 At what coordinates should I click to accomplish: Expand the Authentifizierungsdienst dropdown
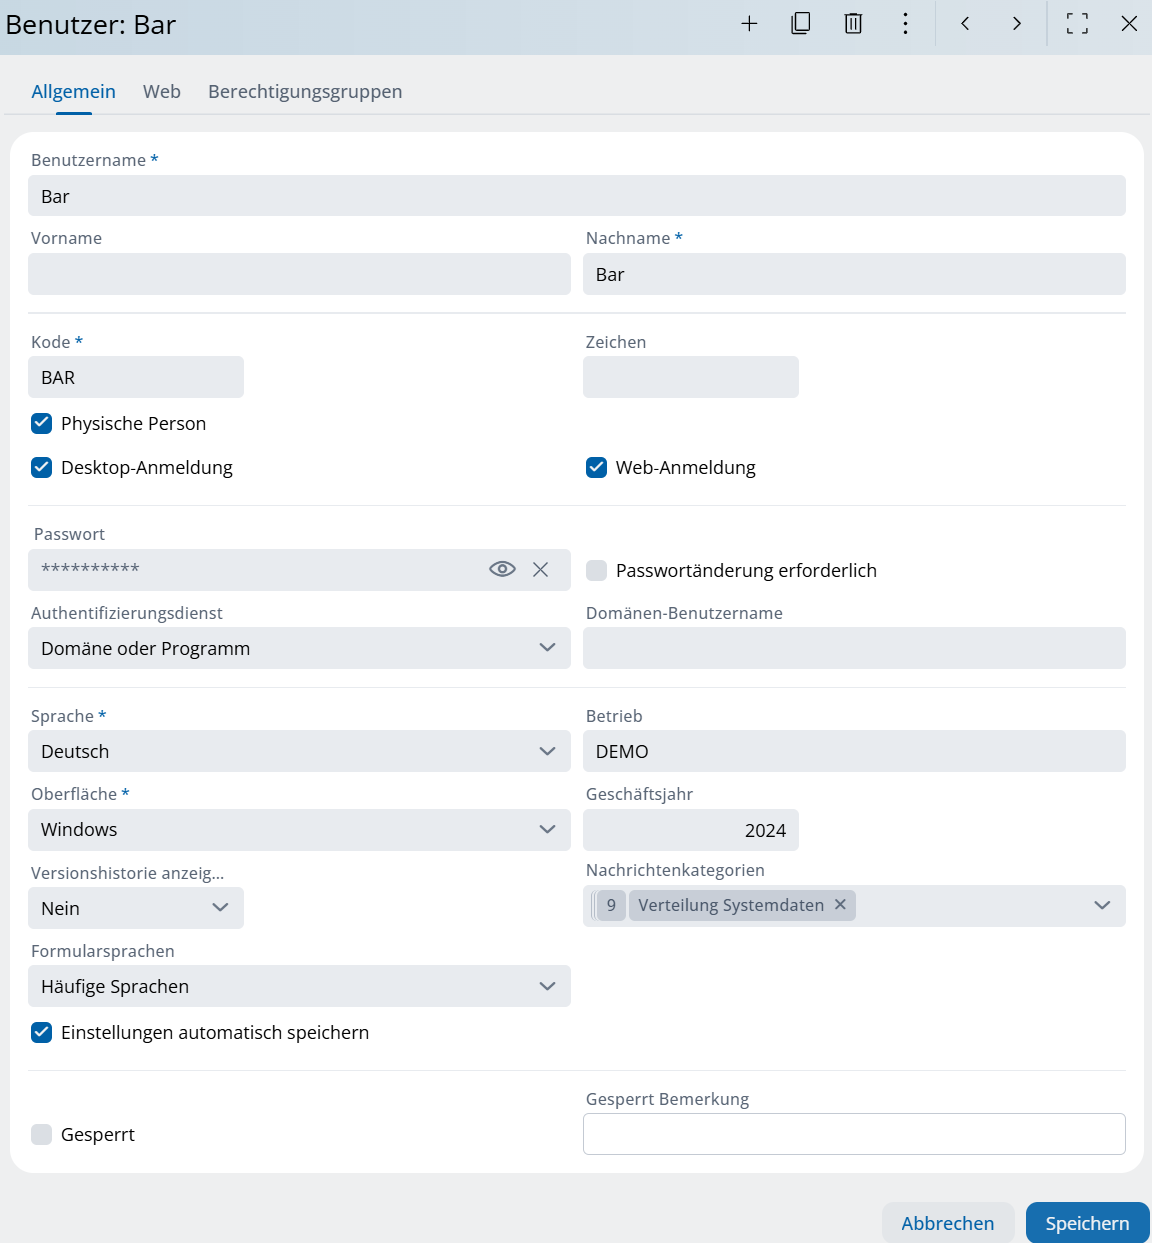547,648
